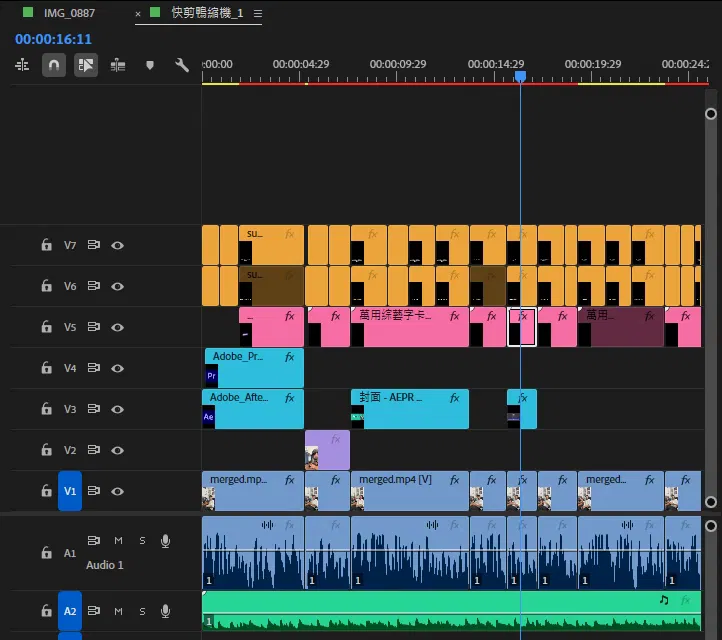722x640 pixels.
Task: Toggle sync lock for V6
Action: [x=94, y=286]
